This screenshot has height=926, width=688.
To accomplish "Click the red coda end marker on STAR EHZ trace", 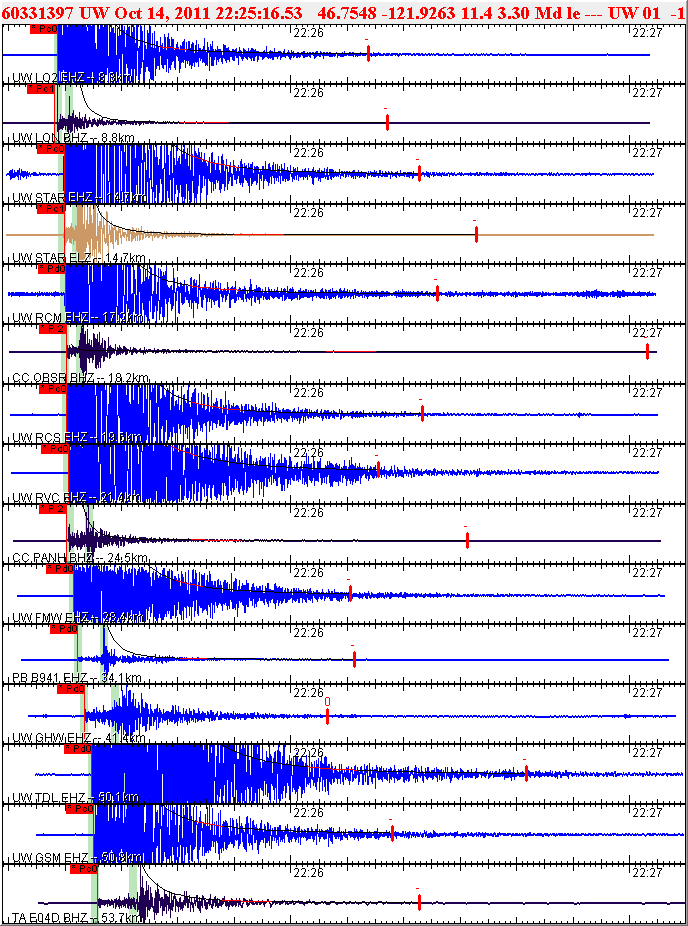I will [419, 173].
